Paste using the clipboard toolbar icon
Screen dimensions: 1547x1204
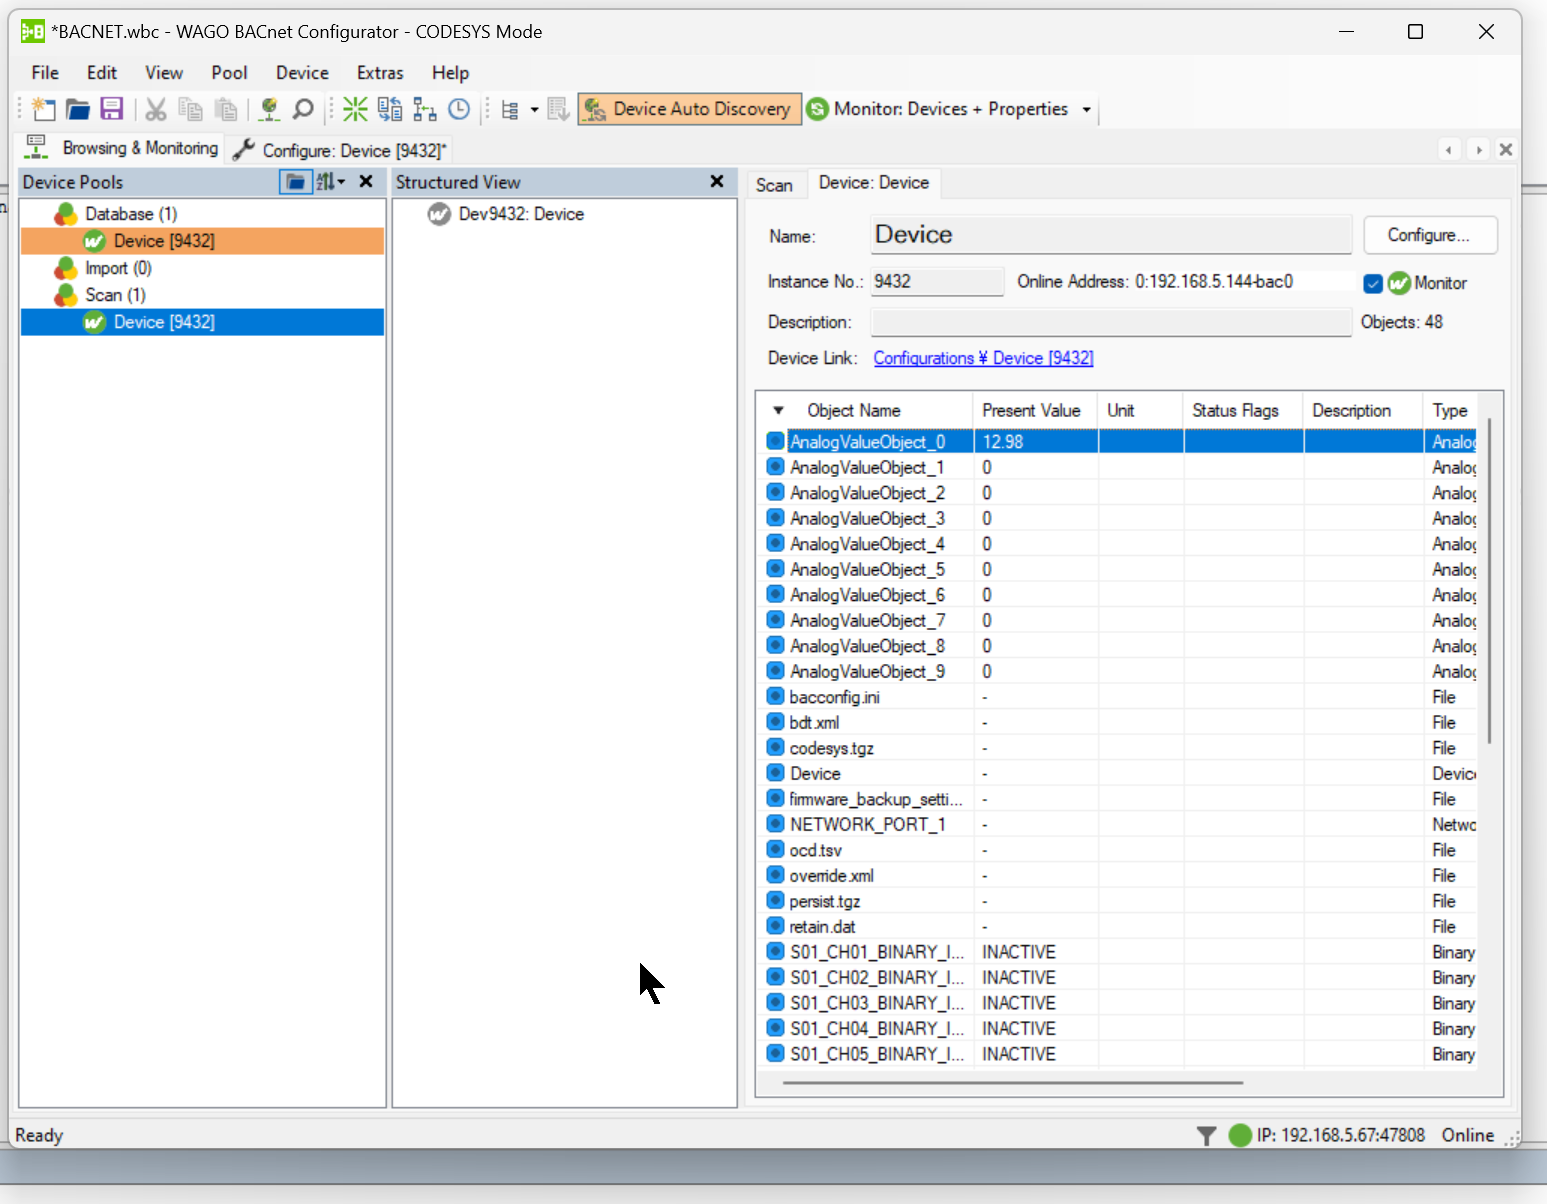pyautogui.click(x=227, y=109)
